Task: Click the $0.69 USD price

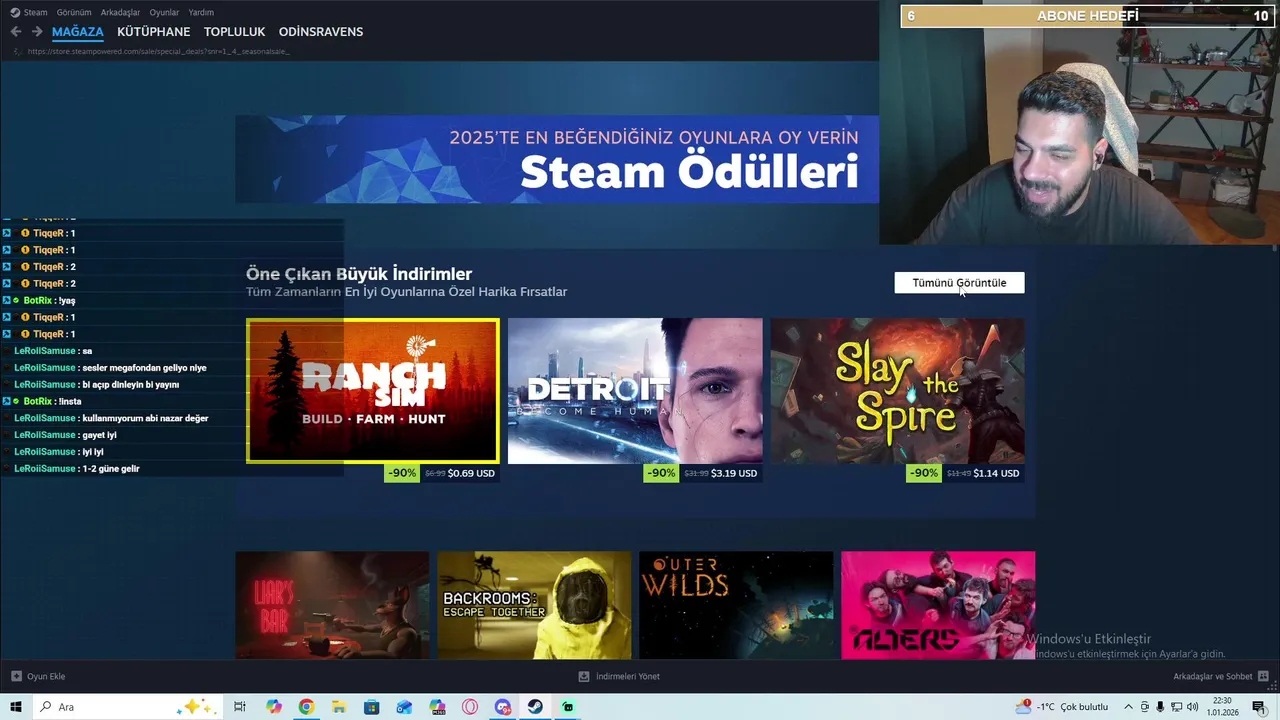Action: 471,473
